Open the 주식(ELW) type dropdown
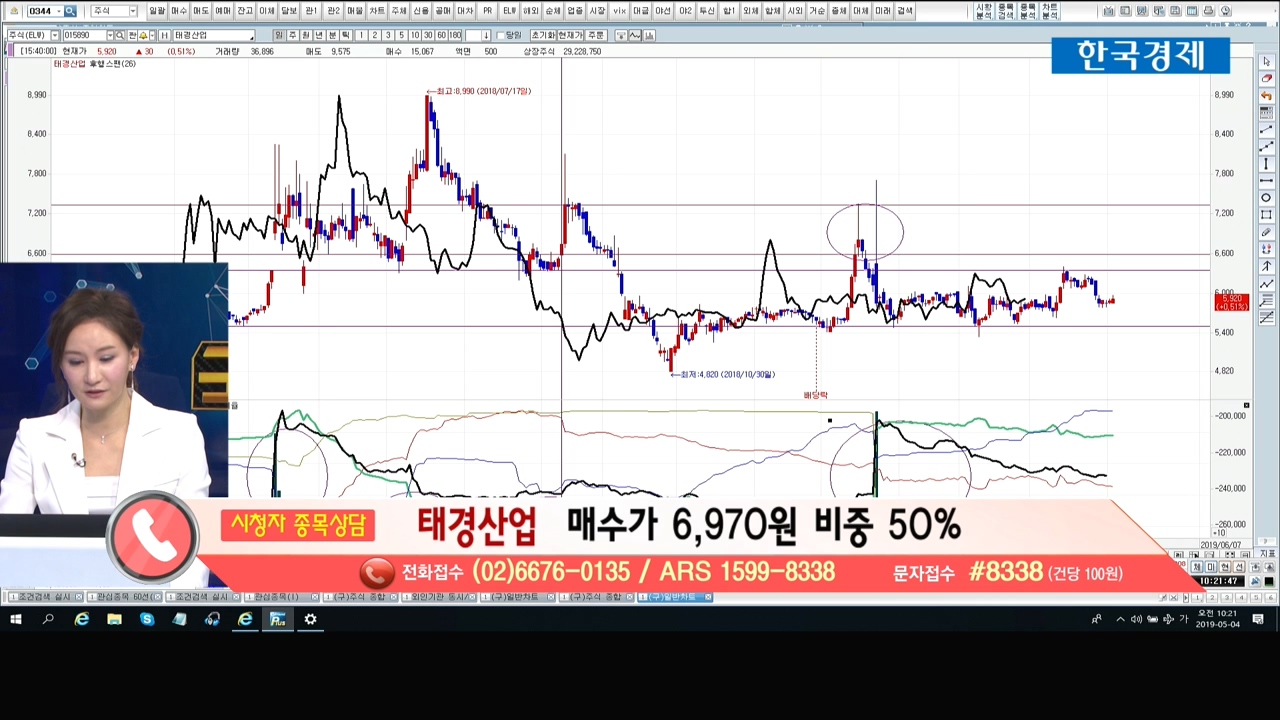1280x720 pixels. (54, 35)
